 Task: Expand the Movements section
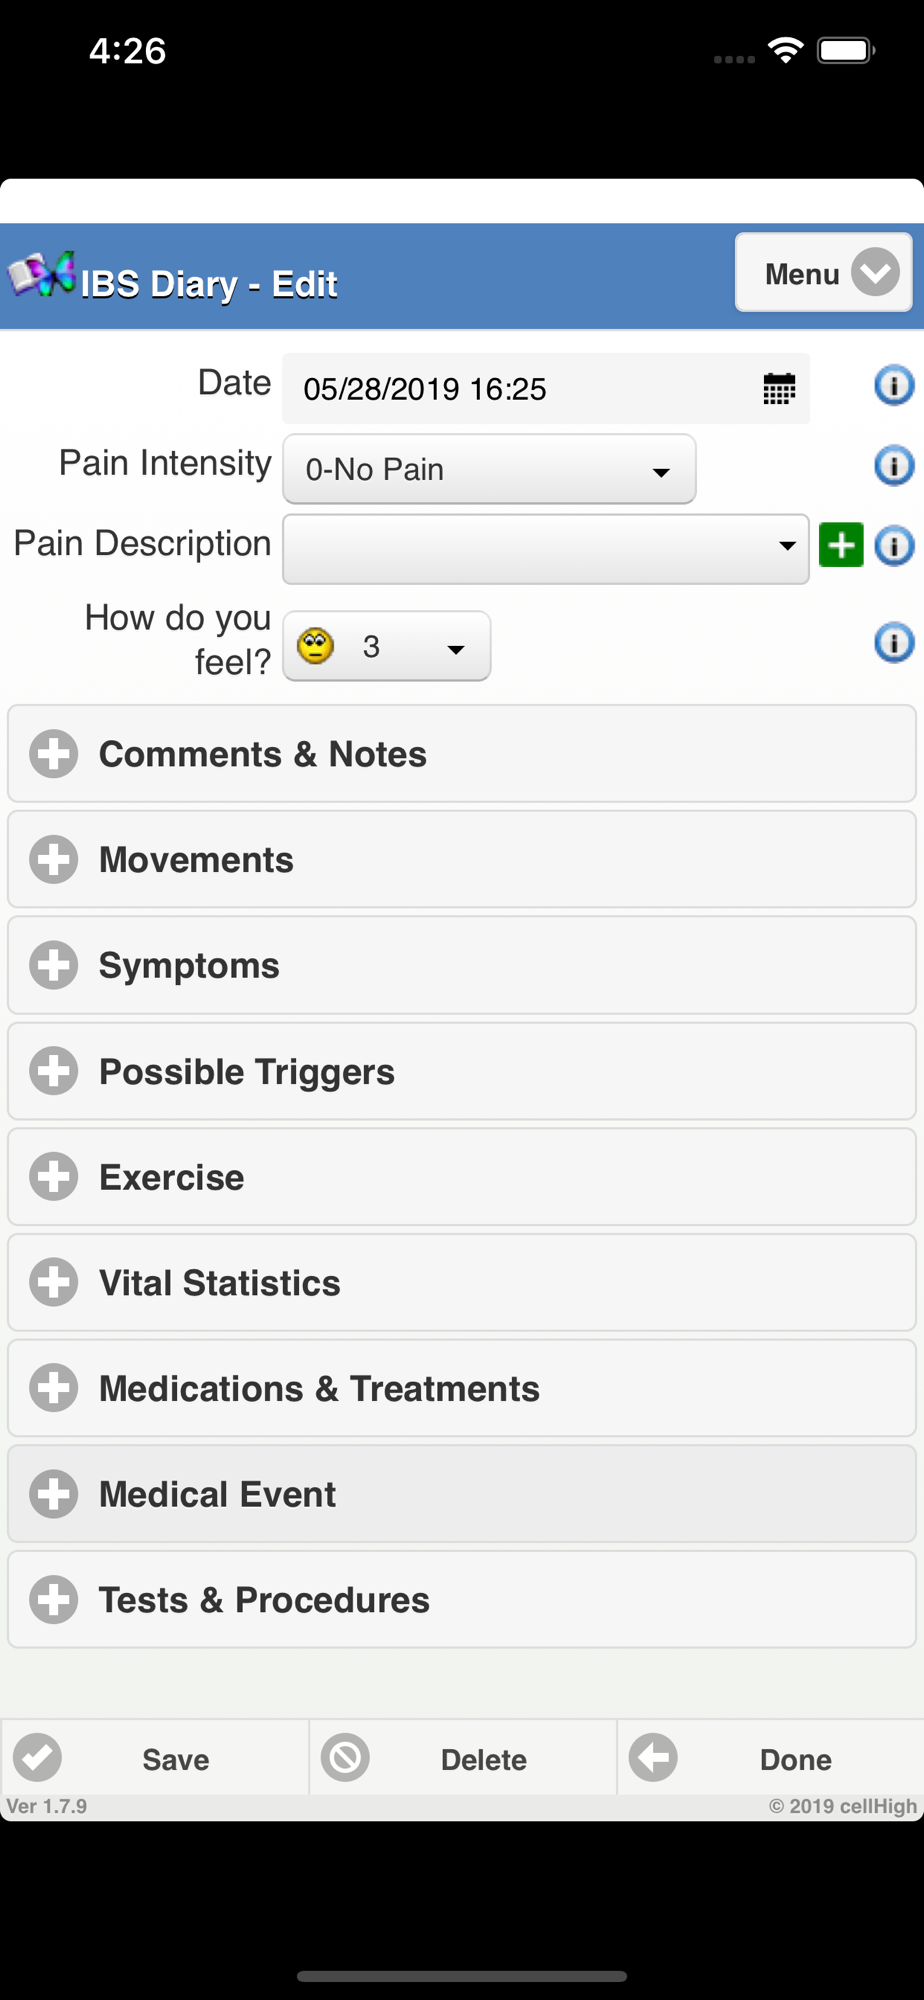(x=462, y=860)
